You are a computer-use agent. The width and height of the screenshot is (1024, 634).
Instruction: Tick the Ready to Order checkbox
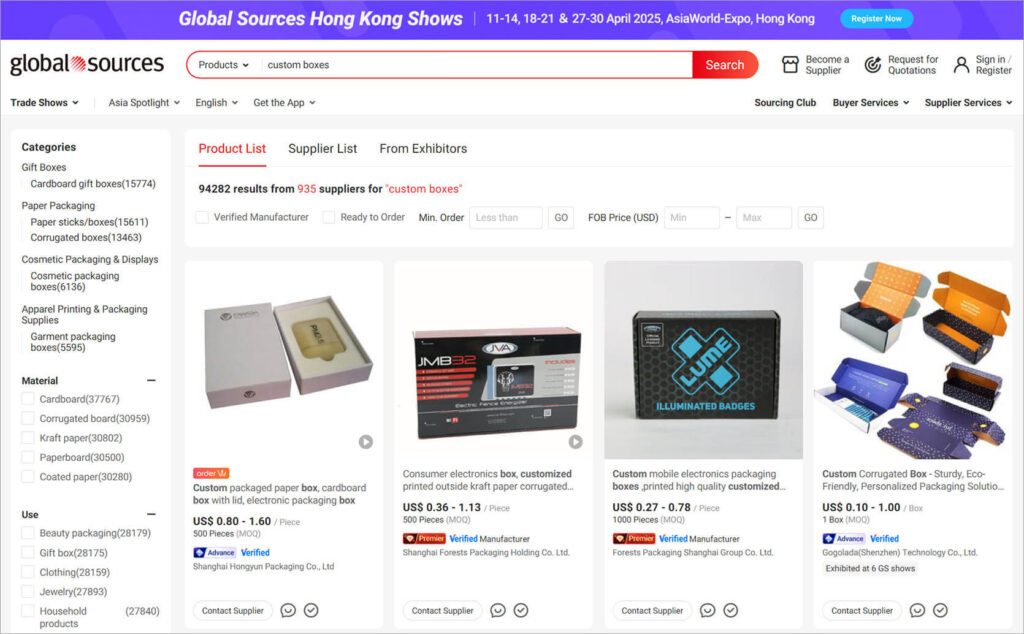(x=329, y=217)
